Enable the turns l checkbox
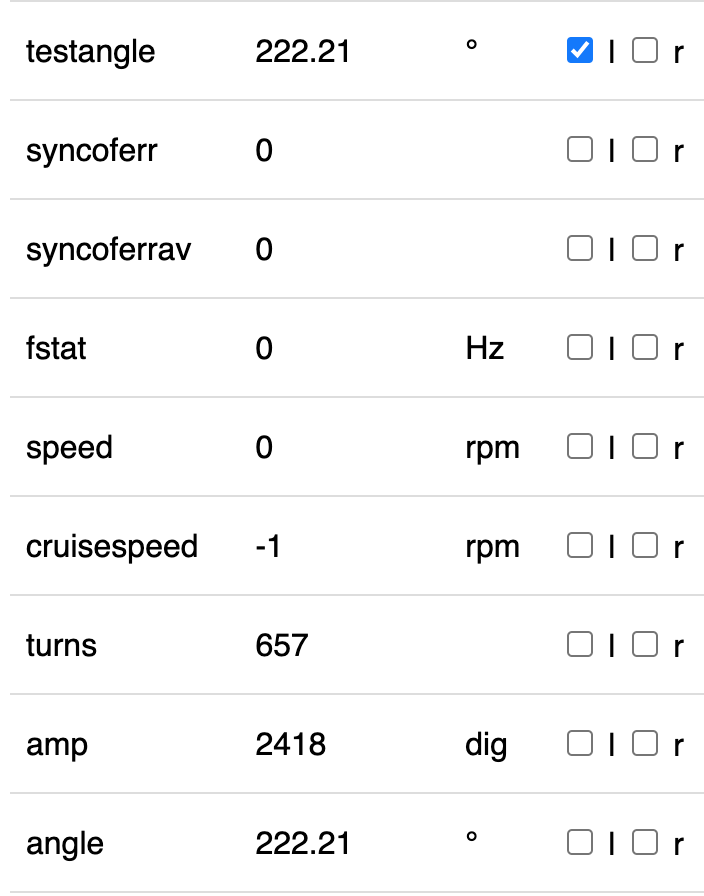Viewport: 704px width, 896px height. (580, 644)
